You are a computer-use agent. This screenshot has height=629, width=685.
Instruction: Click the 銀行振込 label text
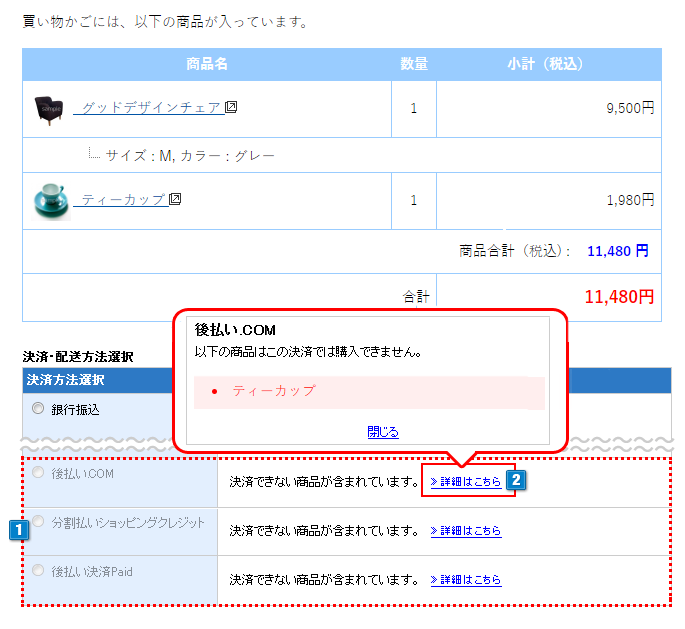tap(76, 409)
